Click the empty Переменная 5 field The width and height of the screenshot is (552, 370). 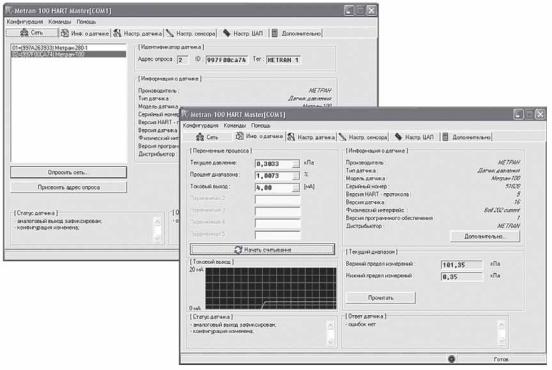coord(278,235)
